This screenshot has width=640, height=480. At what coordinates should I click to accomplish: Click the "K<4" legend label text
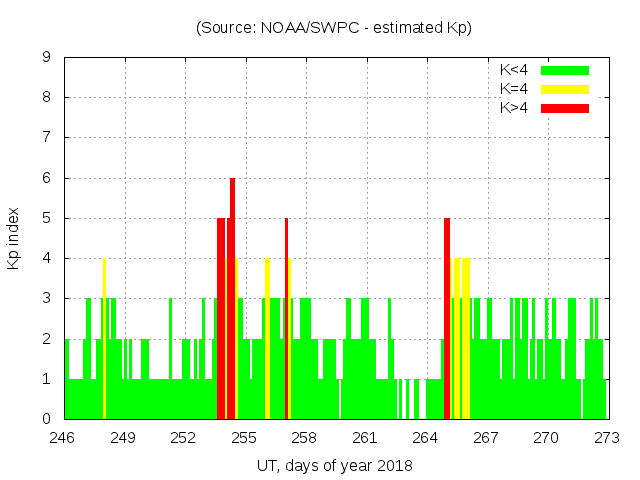pos(514,70)
